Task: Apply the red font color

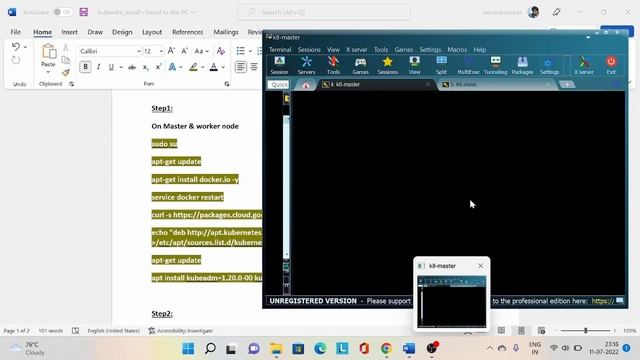Action: click(x=213, y=67)
